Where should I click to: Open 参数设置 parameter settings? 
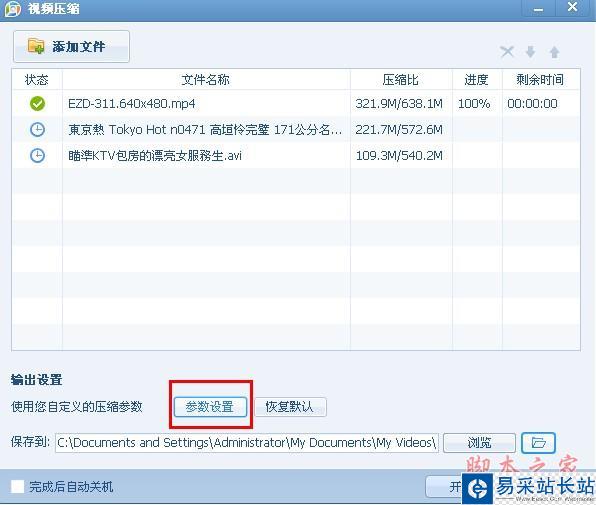pos(210,407)
